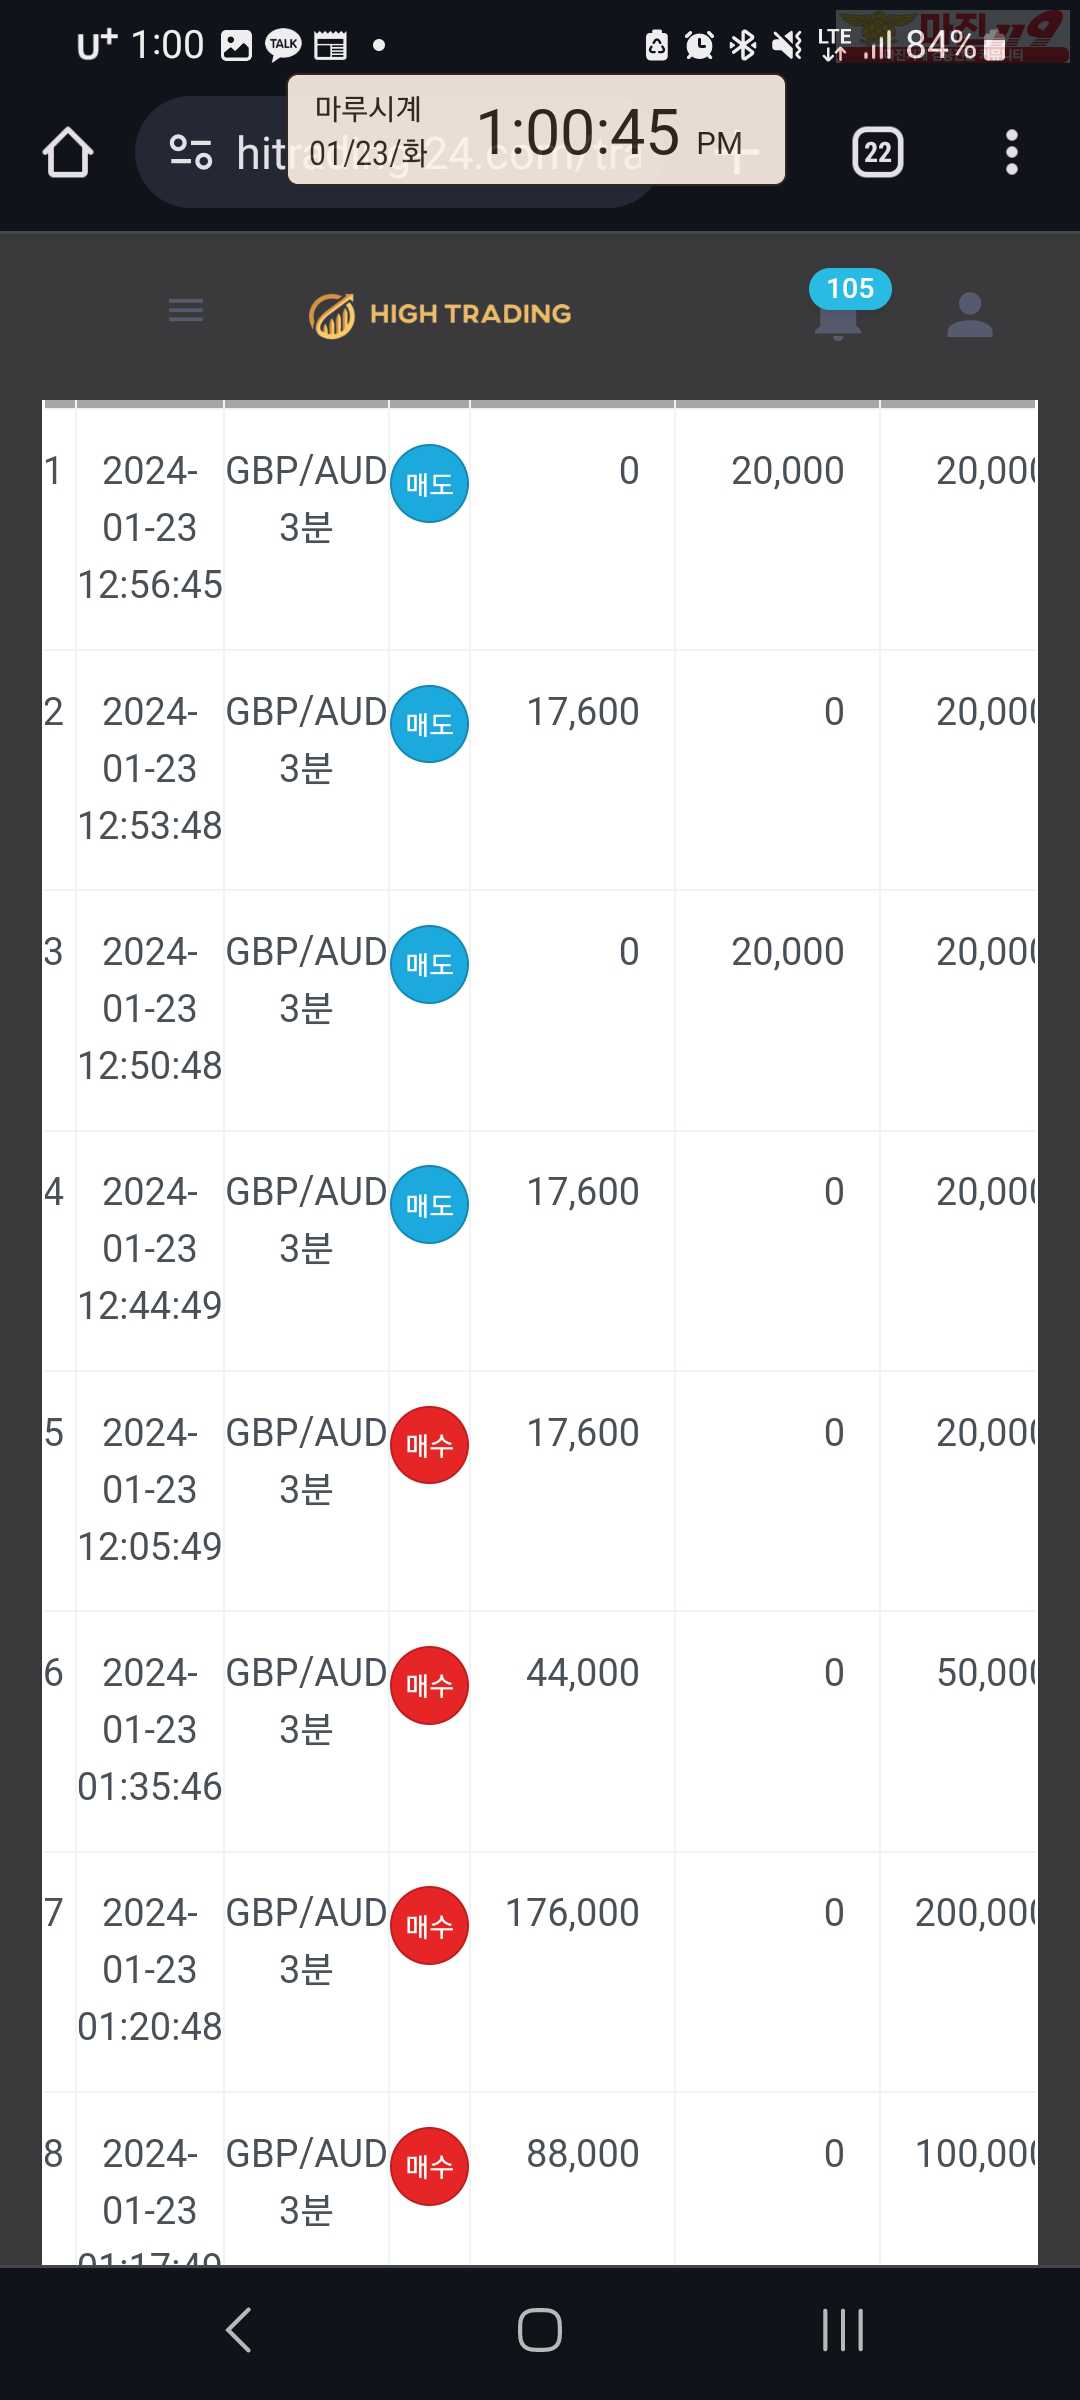Tap the 매도 badge in row 1
Viewport: 1080px width, 2400px height.
[429, 484]
